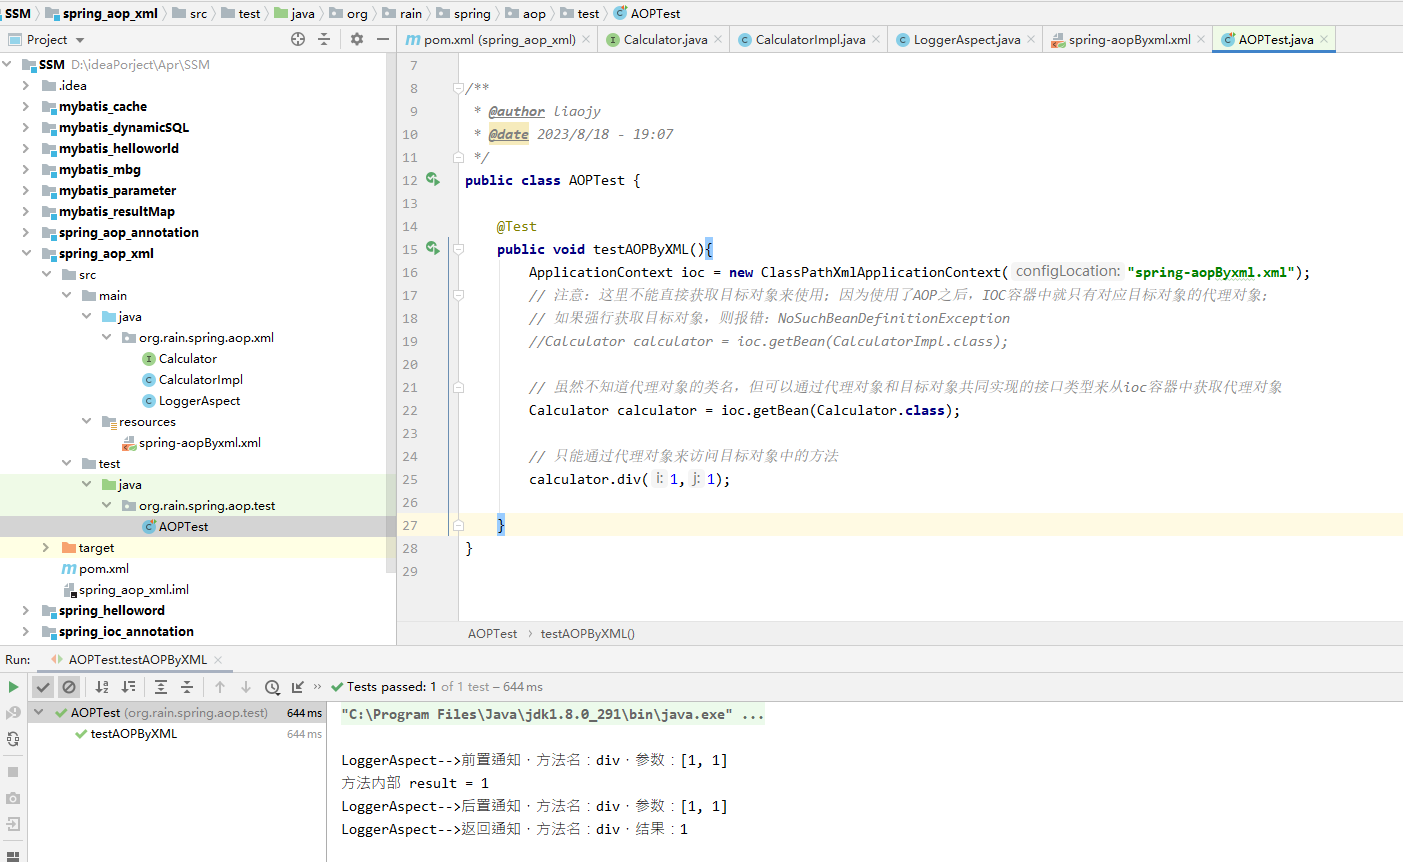Image resolution: width=1403 pixels, height=862 pixels.
Task: Select AOPTest.testAOPByXML run tab
Action: tap(137, 660)
